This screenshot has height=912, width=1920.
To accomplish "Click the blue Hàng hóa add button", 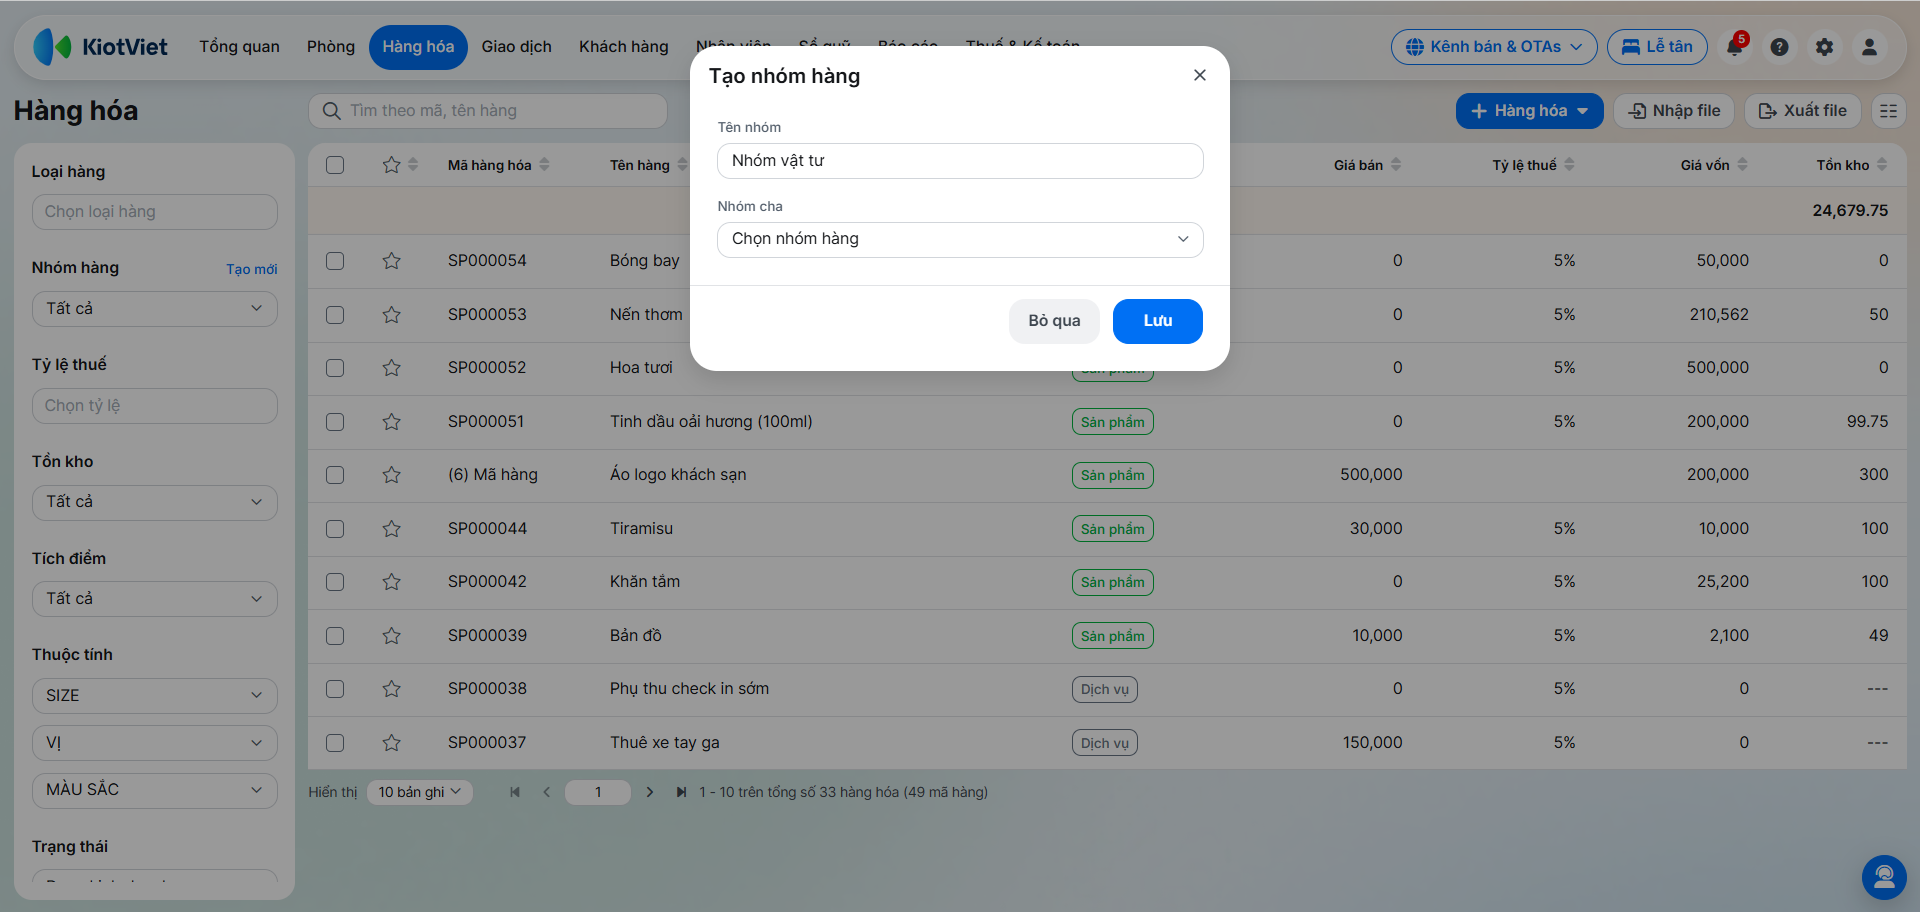I will click(1529, 111).
